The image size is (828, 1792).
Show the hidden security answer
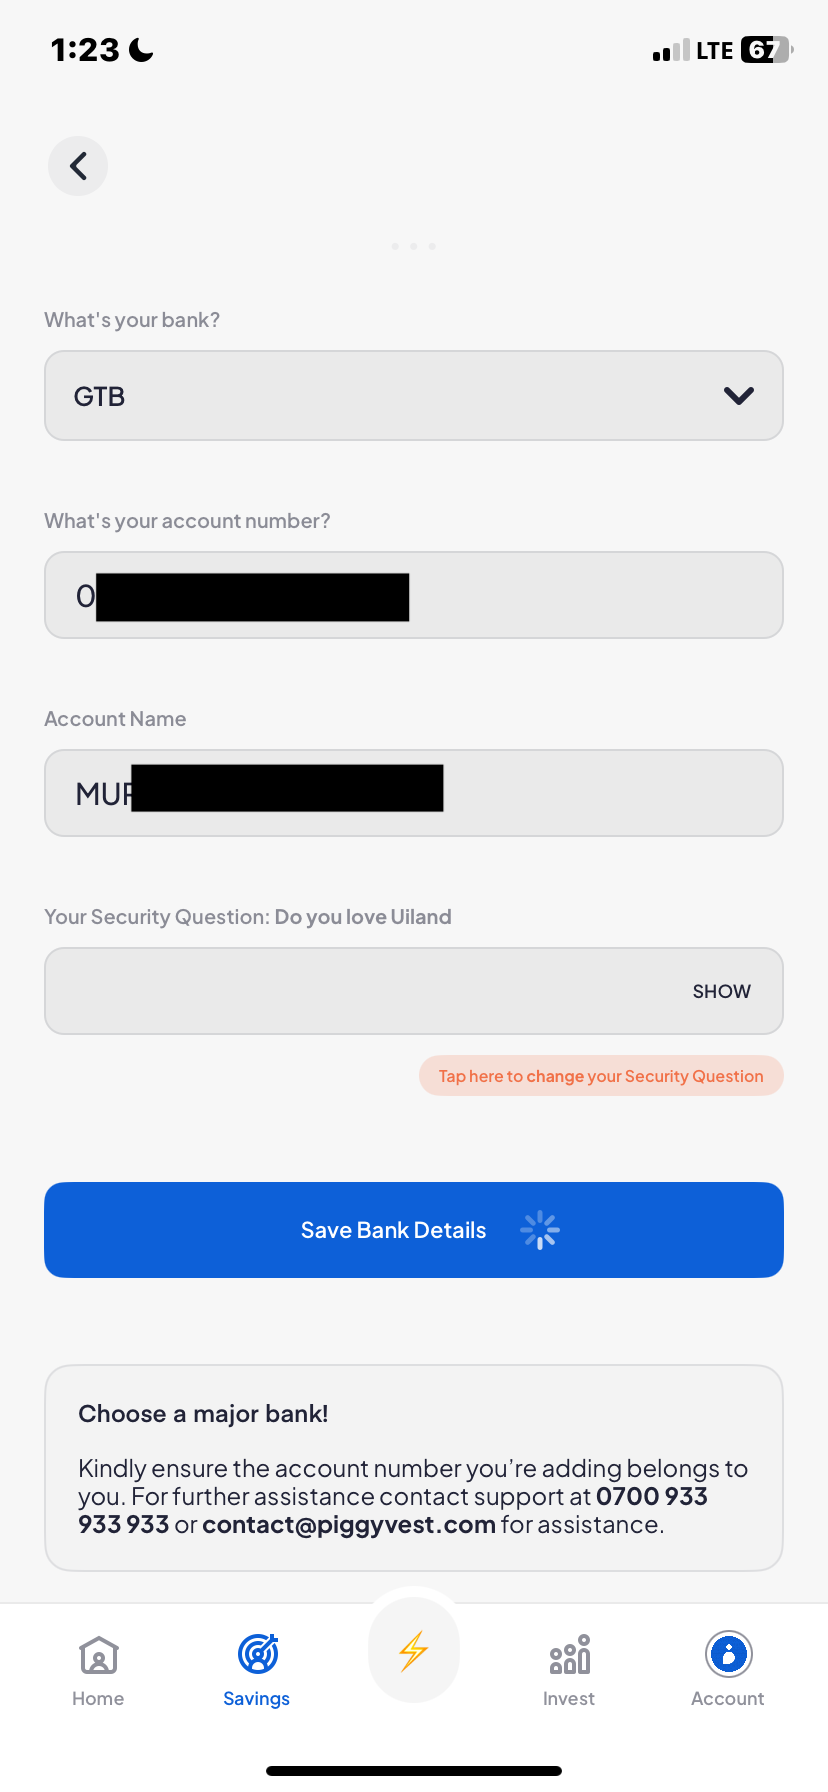tap(721, 991)
